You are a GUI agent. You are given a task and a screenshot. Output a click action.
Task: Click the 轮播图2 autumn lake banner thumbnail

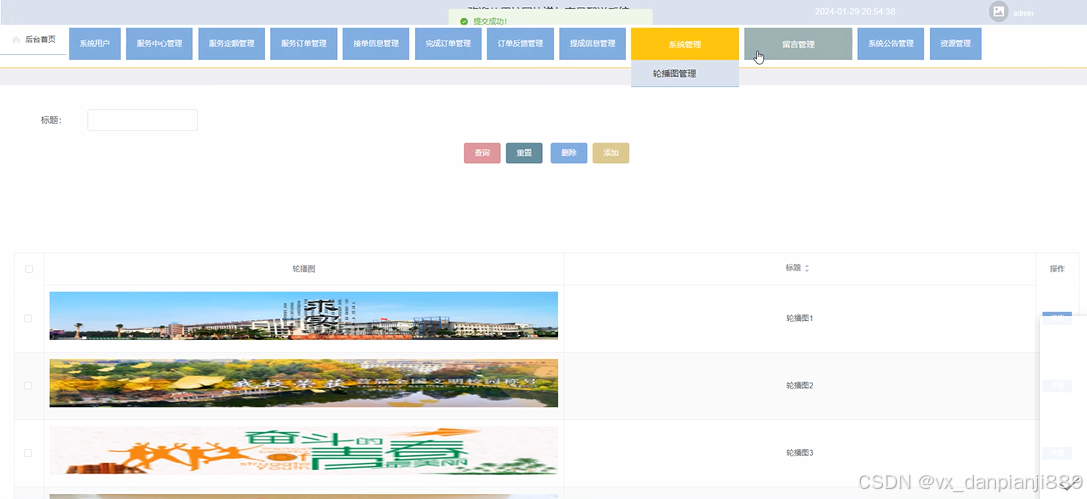point(304,383)
